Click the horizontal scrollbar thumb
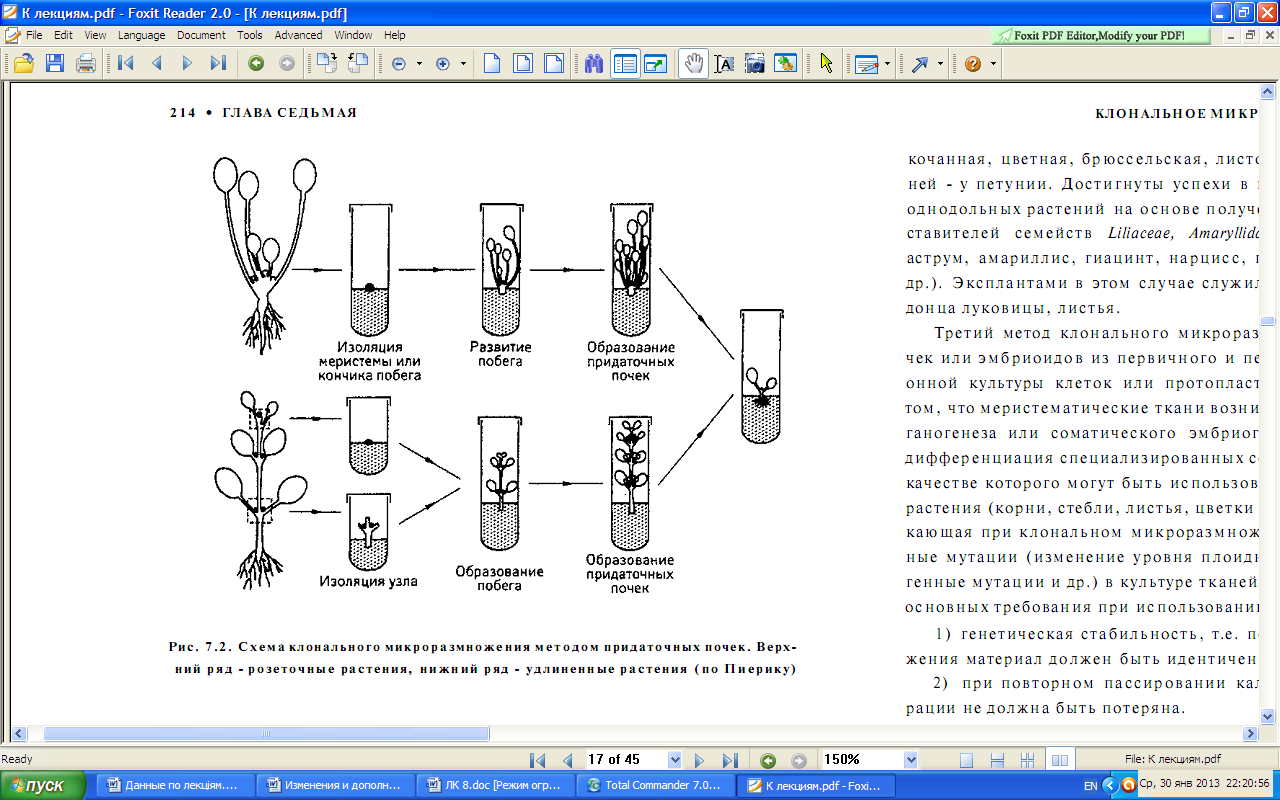This screenshot has width=1280, height=800. click(266, 734)
